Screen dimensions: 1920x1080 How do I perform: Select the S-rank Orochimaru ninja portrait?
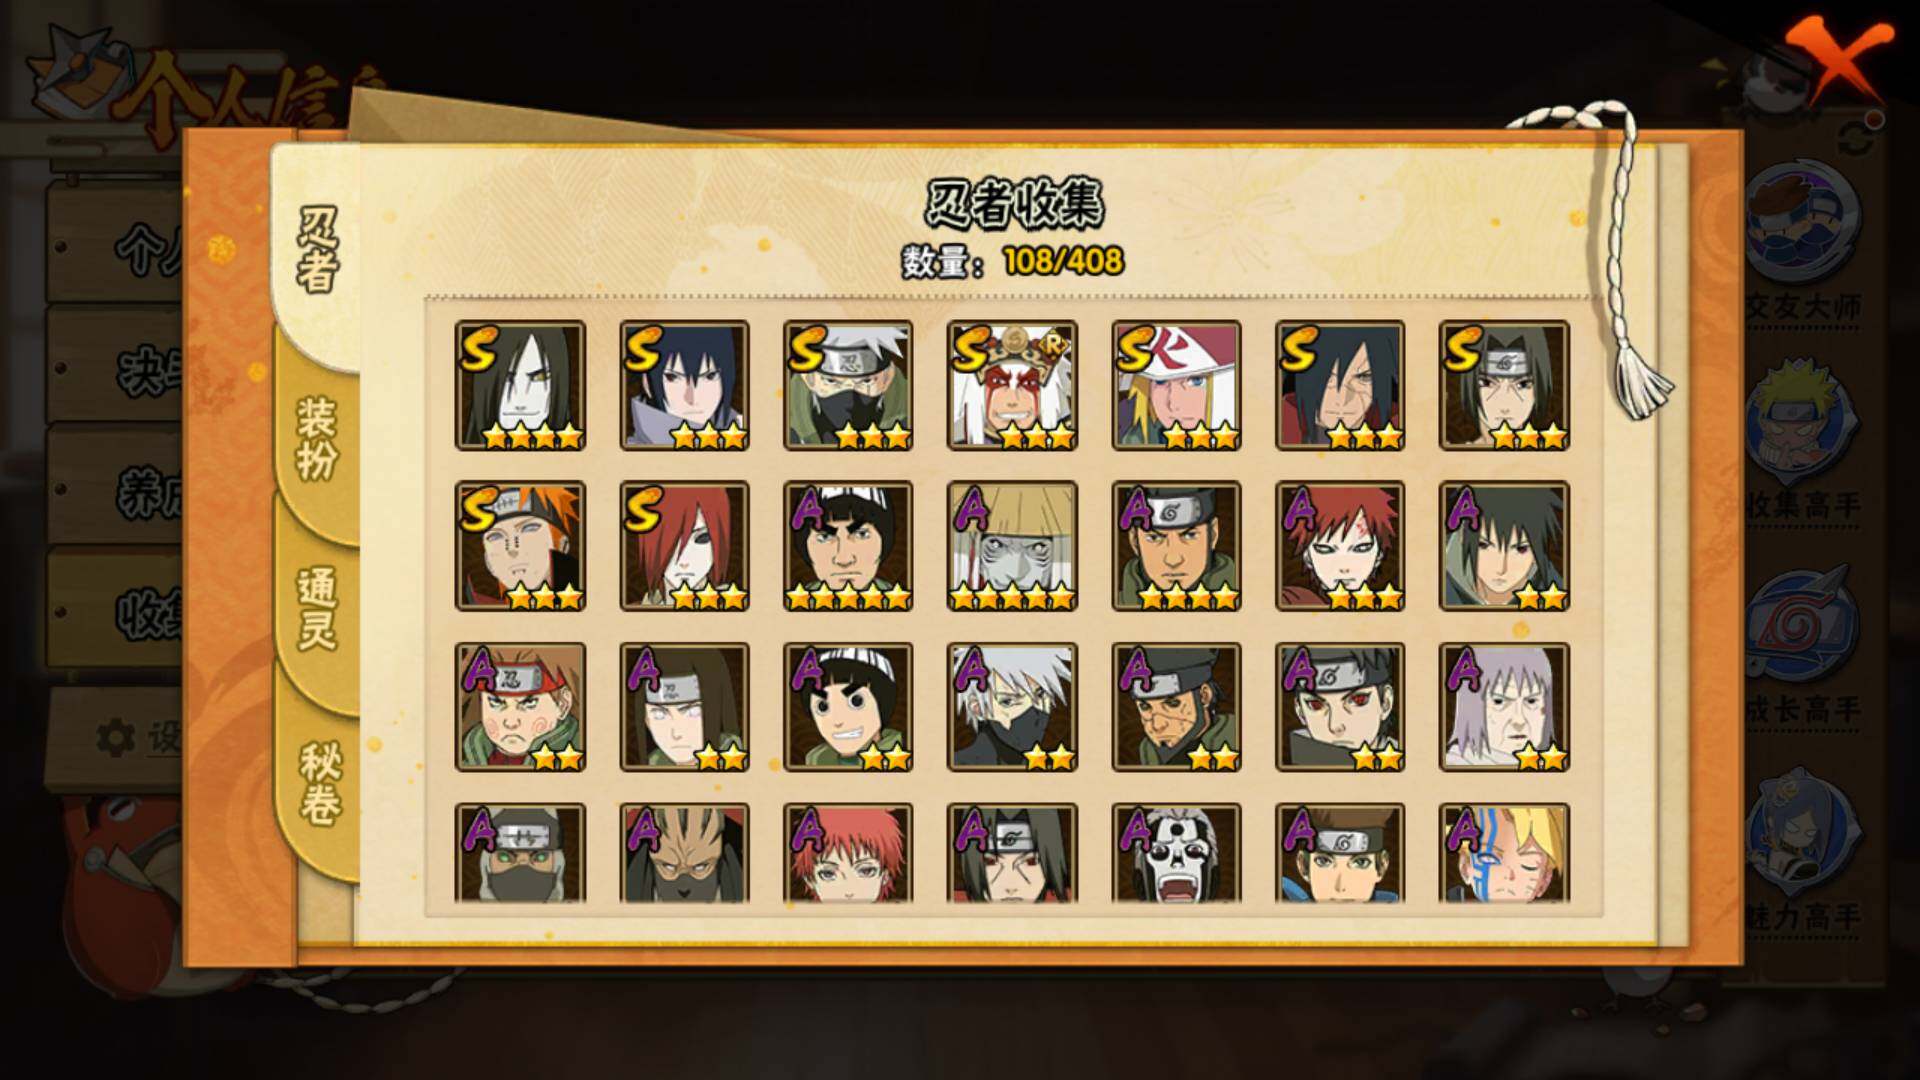(x=520, y=385)
